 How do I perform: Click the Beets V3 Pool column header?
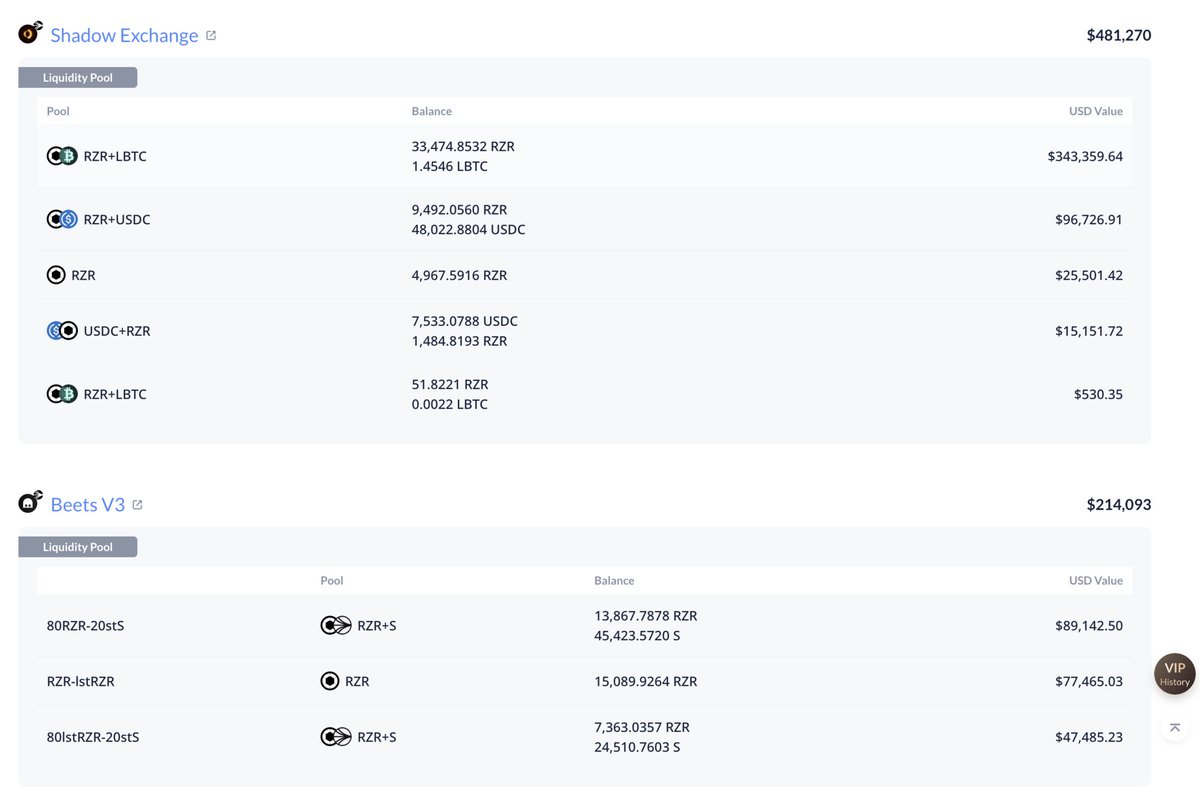pyautogui.click(x=332, y=580)
